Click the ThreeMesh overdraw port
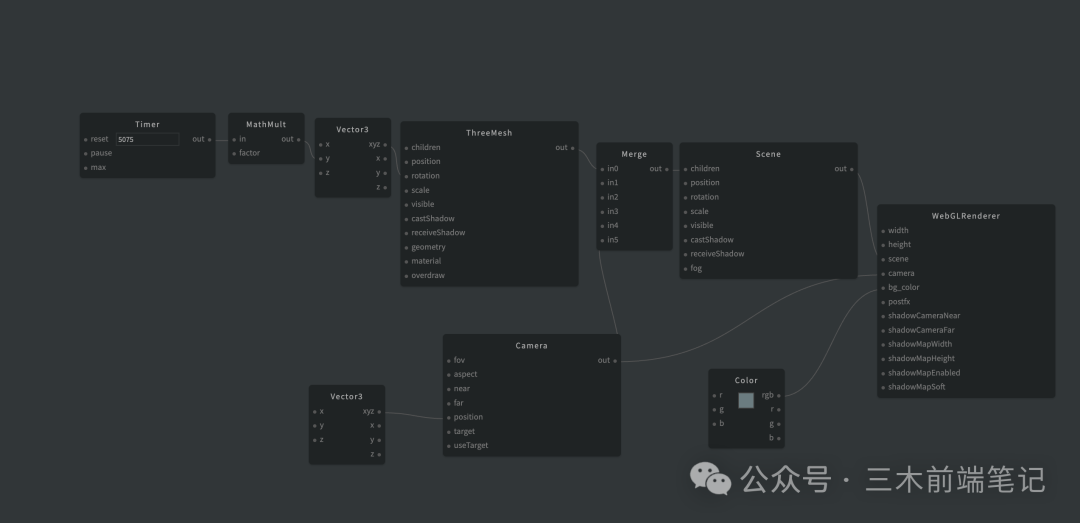 (406, 276)
